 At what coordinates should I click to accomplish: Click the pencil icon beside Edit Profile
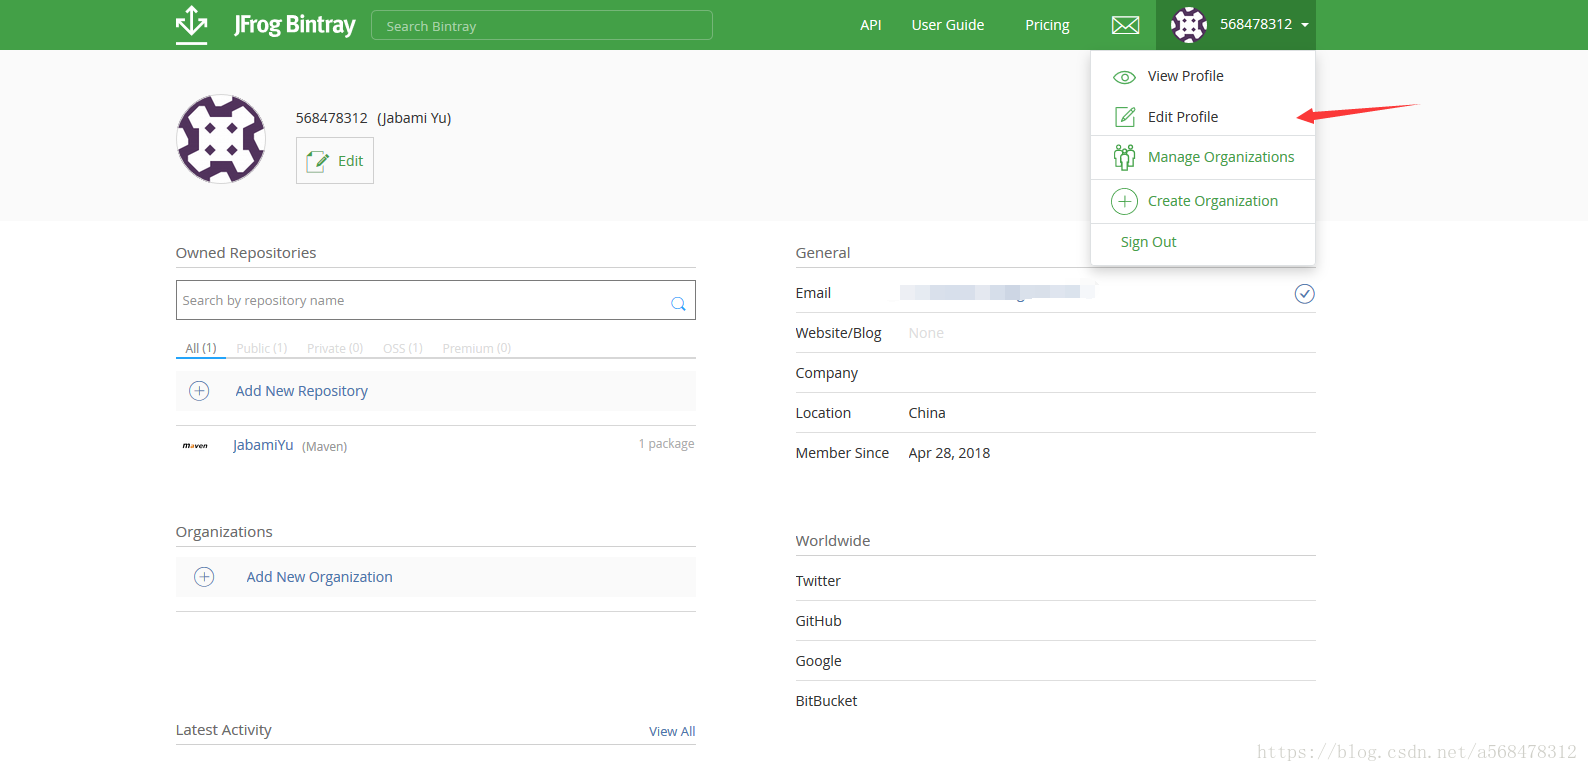1125,117
